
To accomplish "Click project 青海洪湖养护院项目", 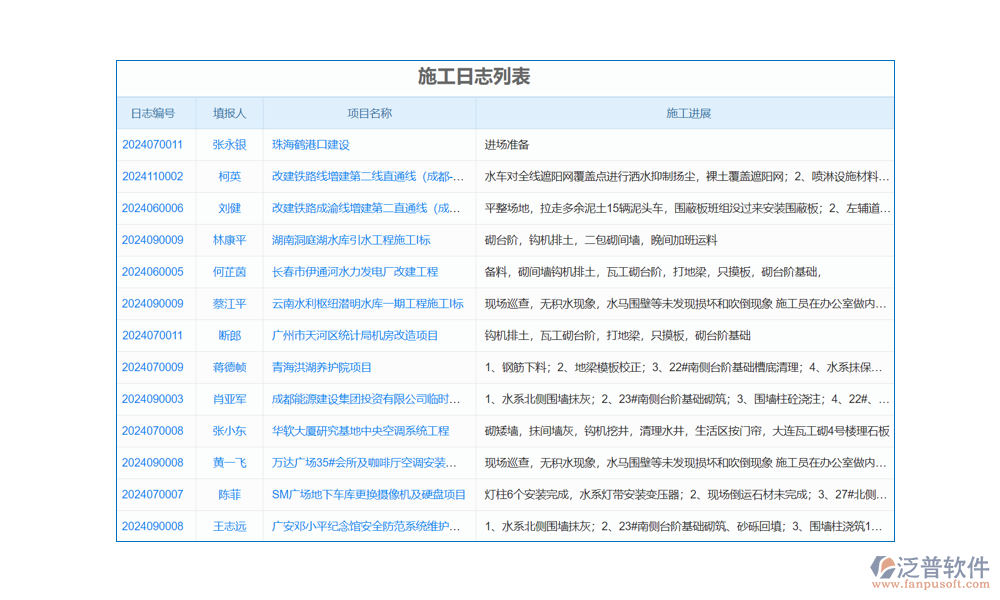I will tap(322, 367).
